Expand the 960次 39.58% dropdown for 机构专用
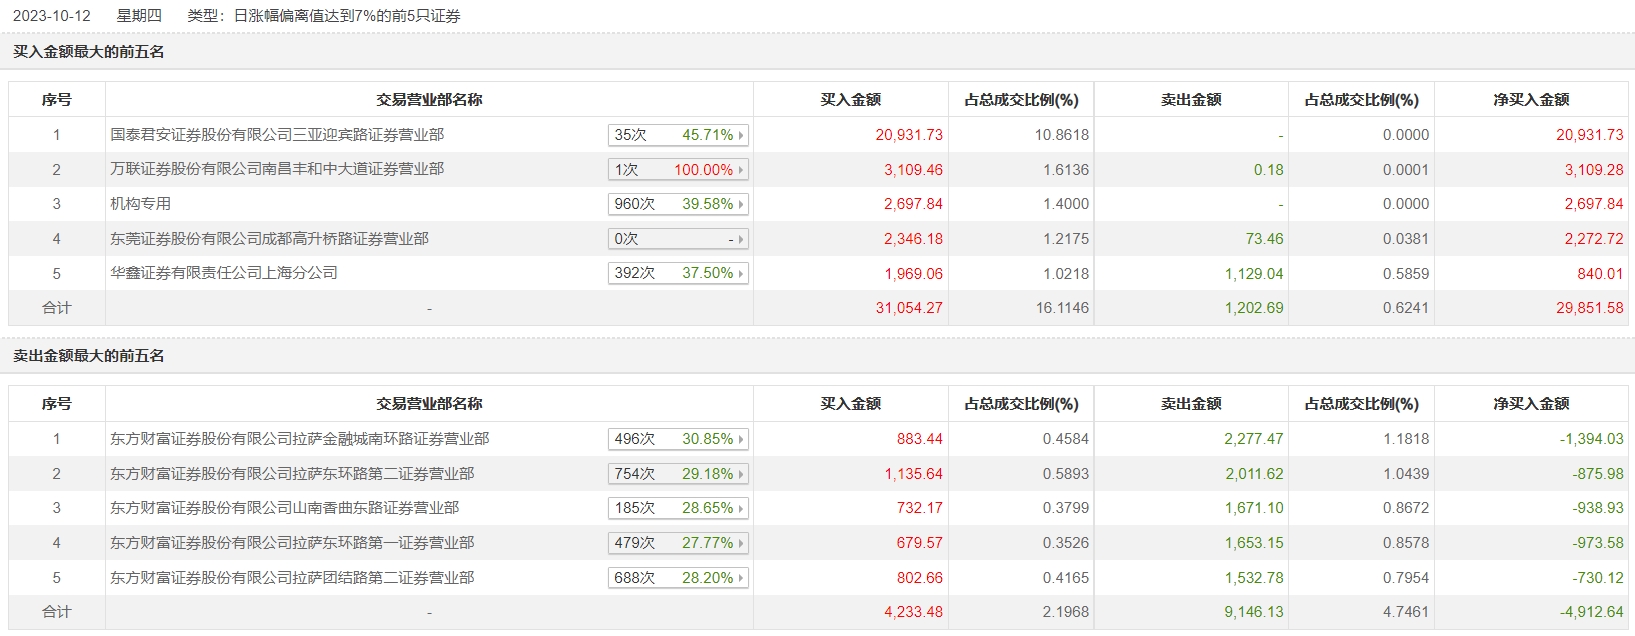 (678, 204)
